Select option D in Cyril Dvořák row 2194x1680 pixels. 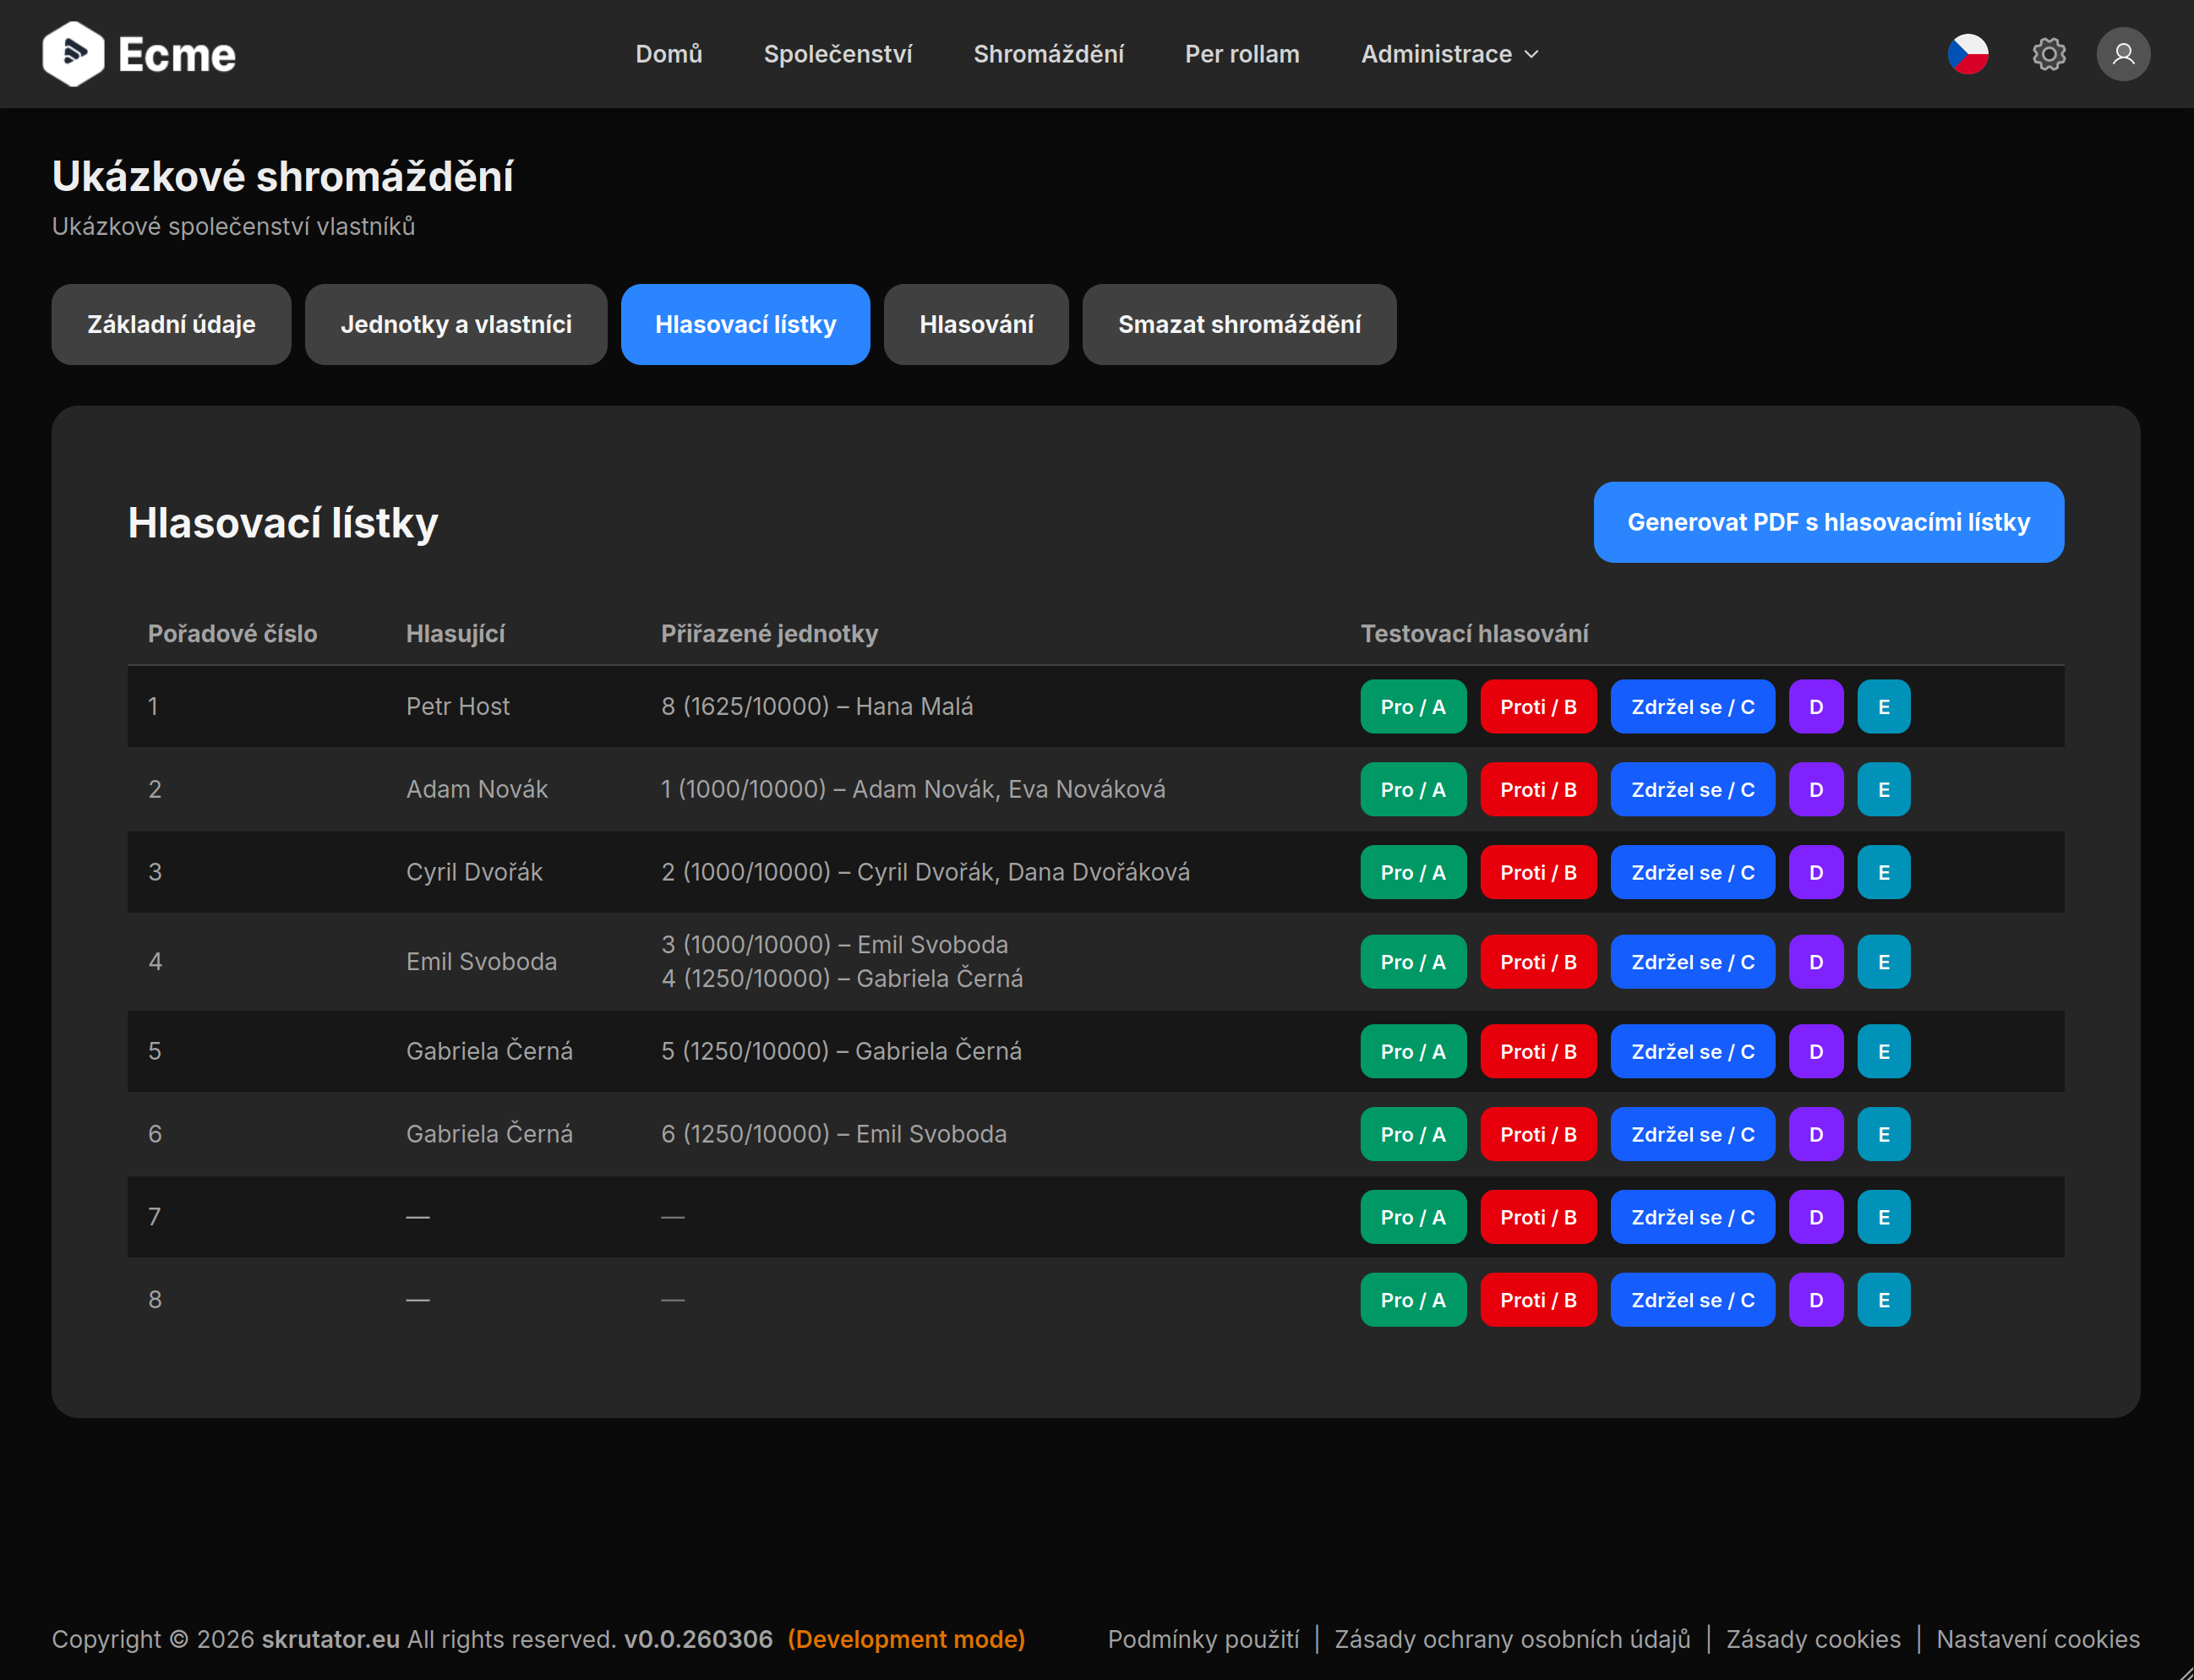coord(1816,873)
